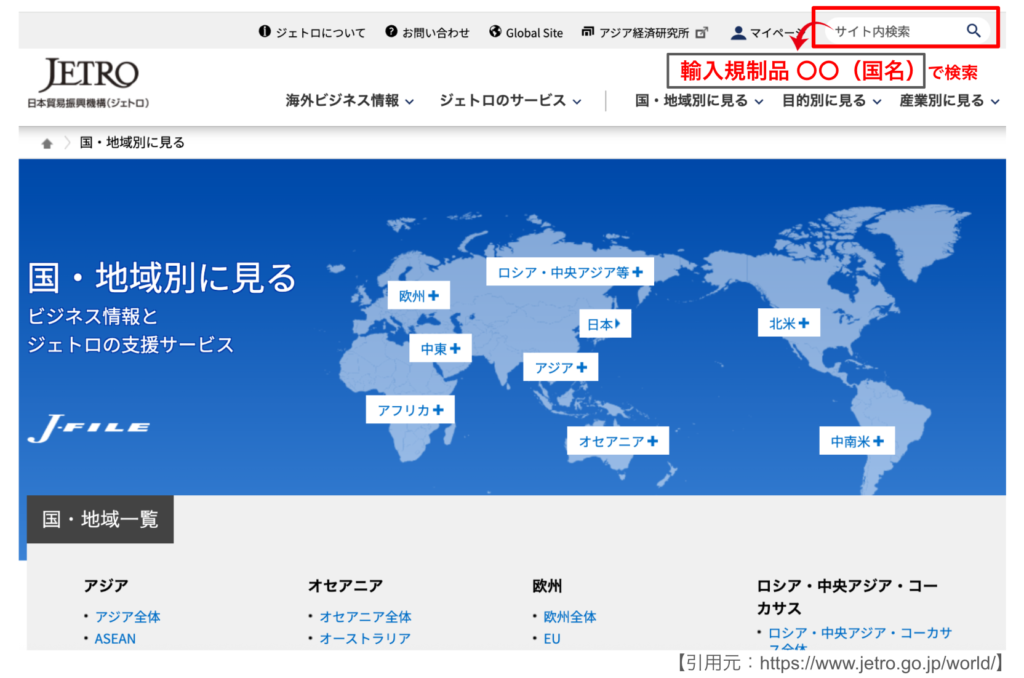The height and width of the screenshot is (678, 1024).
Task: Click 国・地域別に見る breadcrumb text
Action: [x=132, y=142]
